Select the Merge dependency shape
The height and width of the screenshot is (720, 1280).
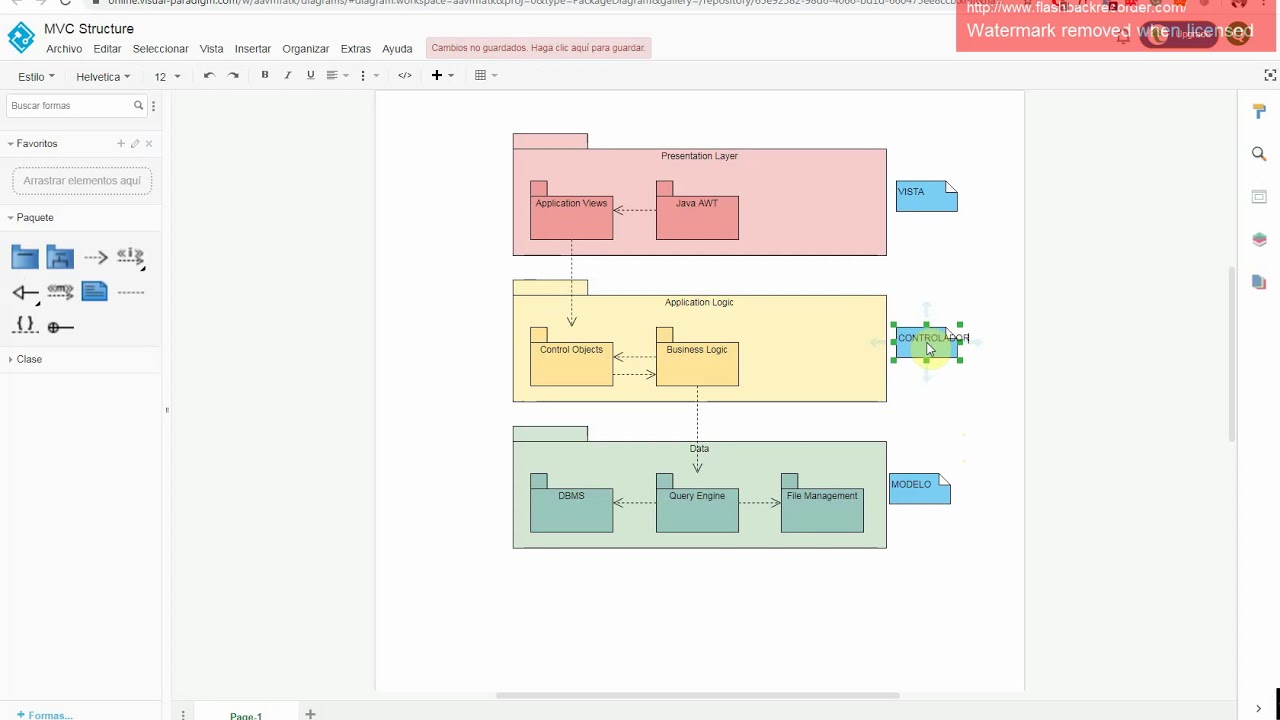coord(60,292)
